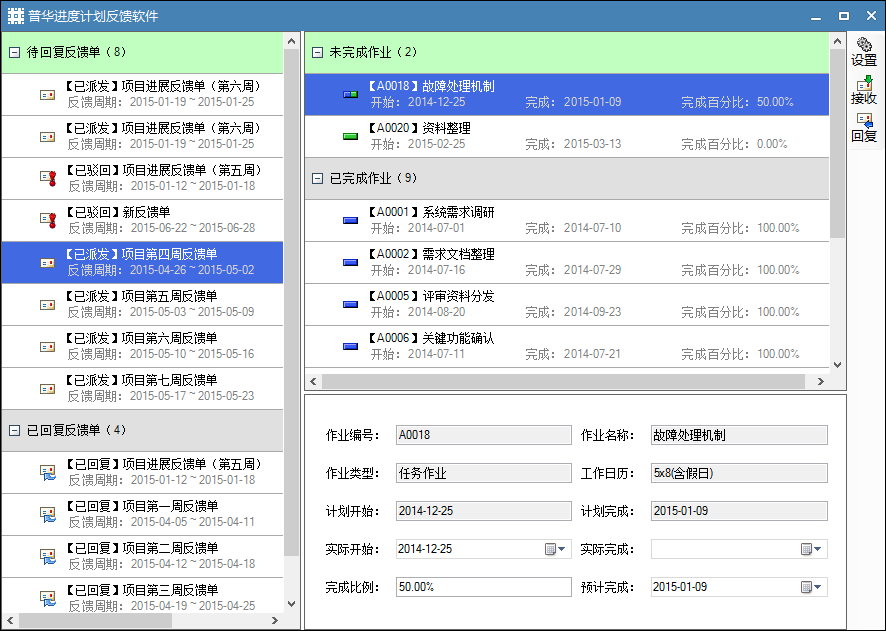Select the task A0005 评审资料分发
886x631 pixels.
pos(567,304)
